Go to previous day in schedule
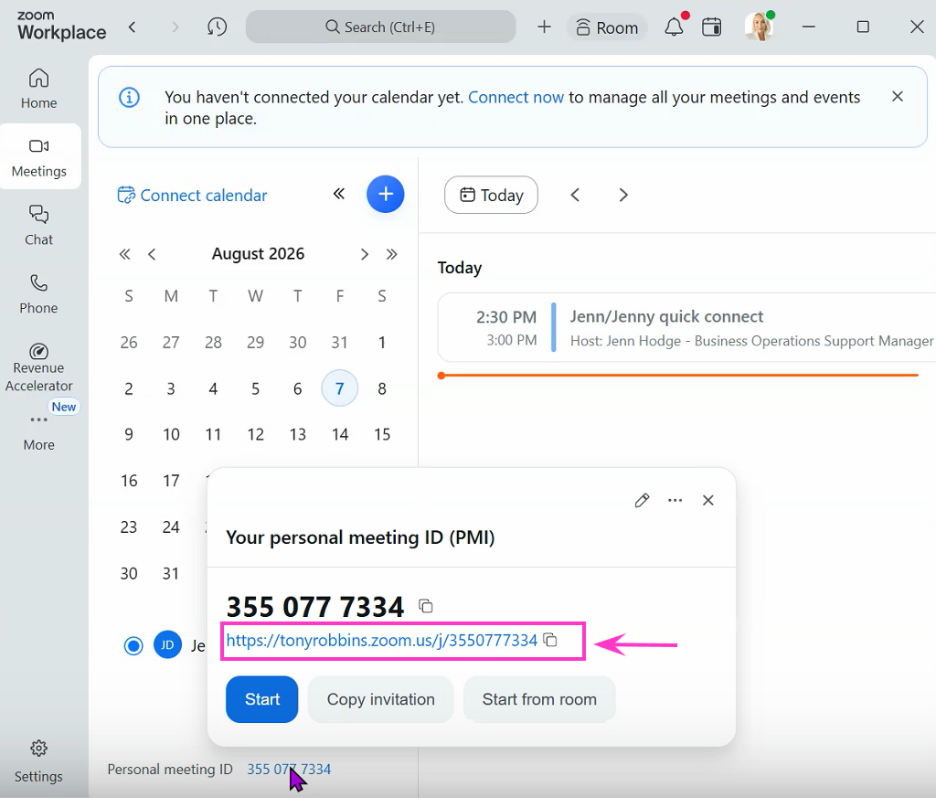Screen dimensions: 936x798 [575, 195]
